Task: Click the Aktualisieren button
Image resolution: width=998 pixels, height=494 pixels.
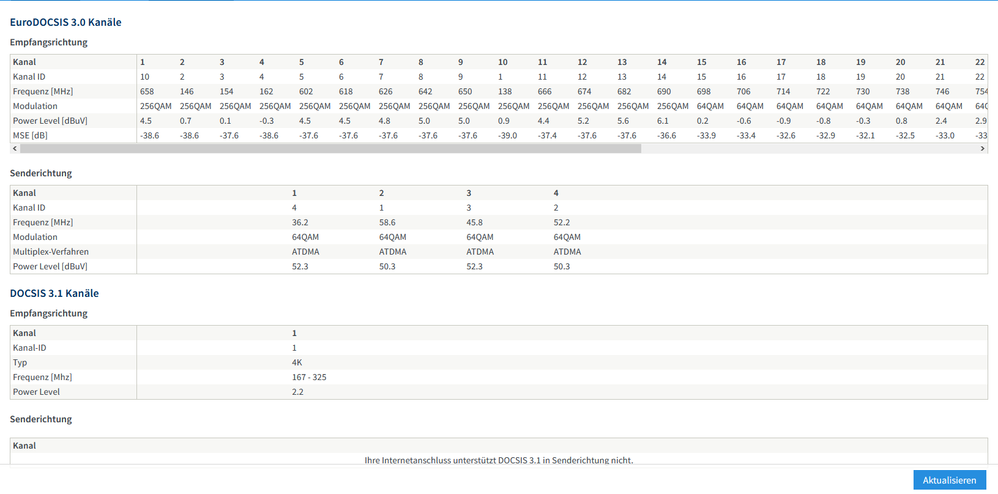Action: pos(949,480)
